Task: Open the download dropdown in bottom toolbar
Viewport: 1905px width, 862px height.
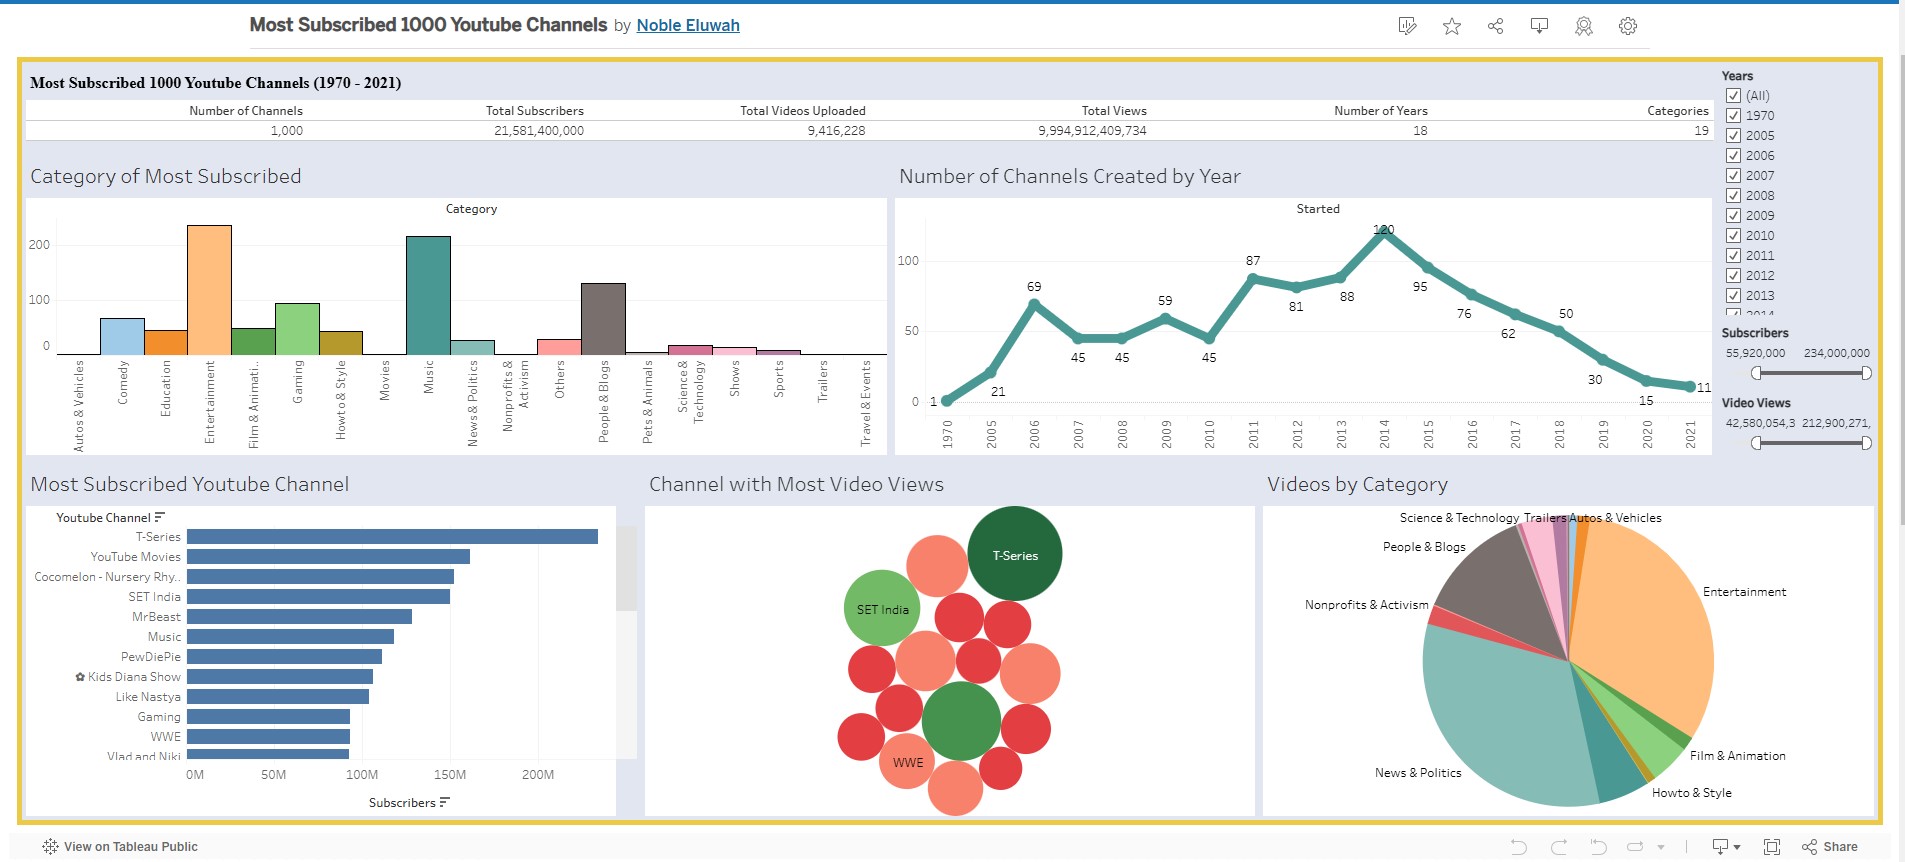Action: 1727,847
